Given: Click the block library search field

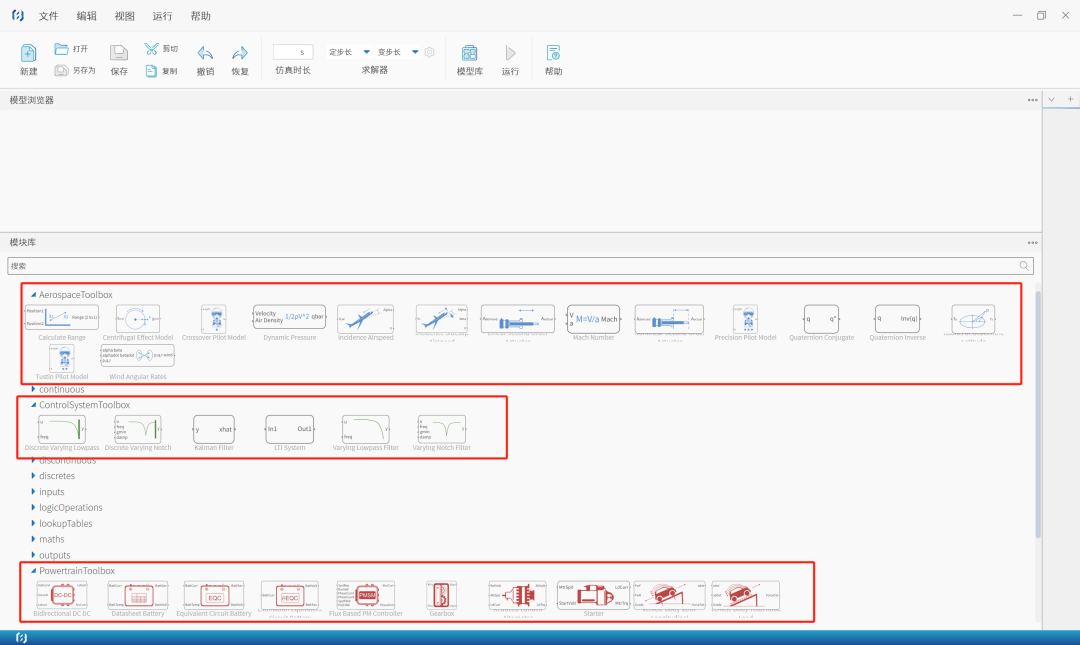Looking at the screenshot, I should 510,266.
